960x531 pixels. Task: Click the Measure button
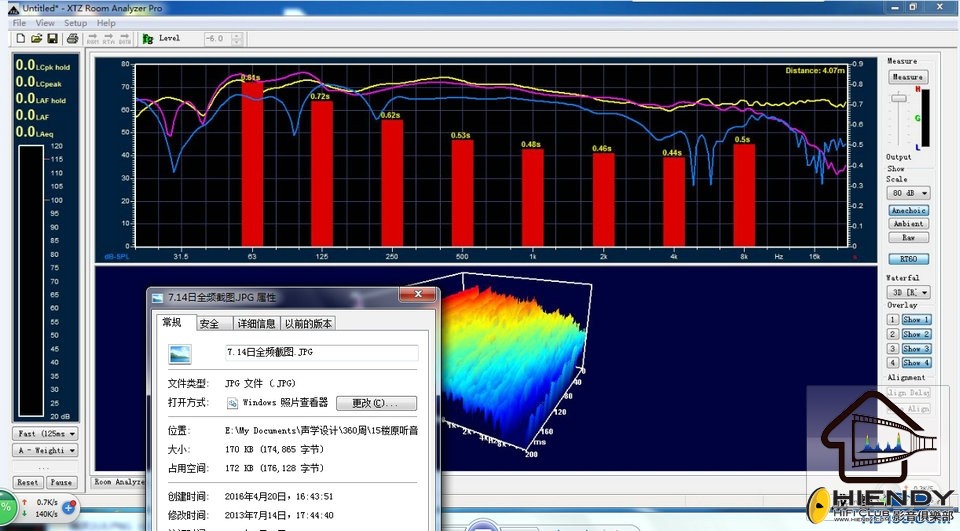point(908,77)
